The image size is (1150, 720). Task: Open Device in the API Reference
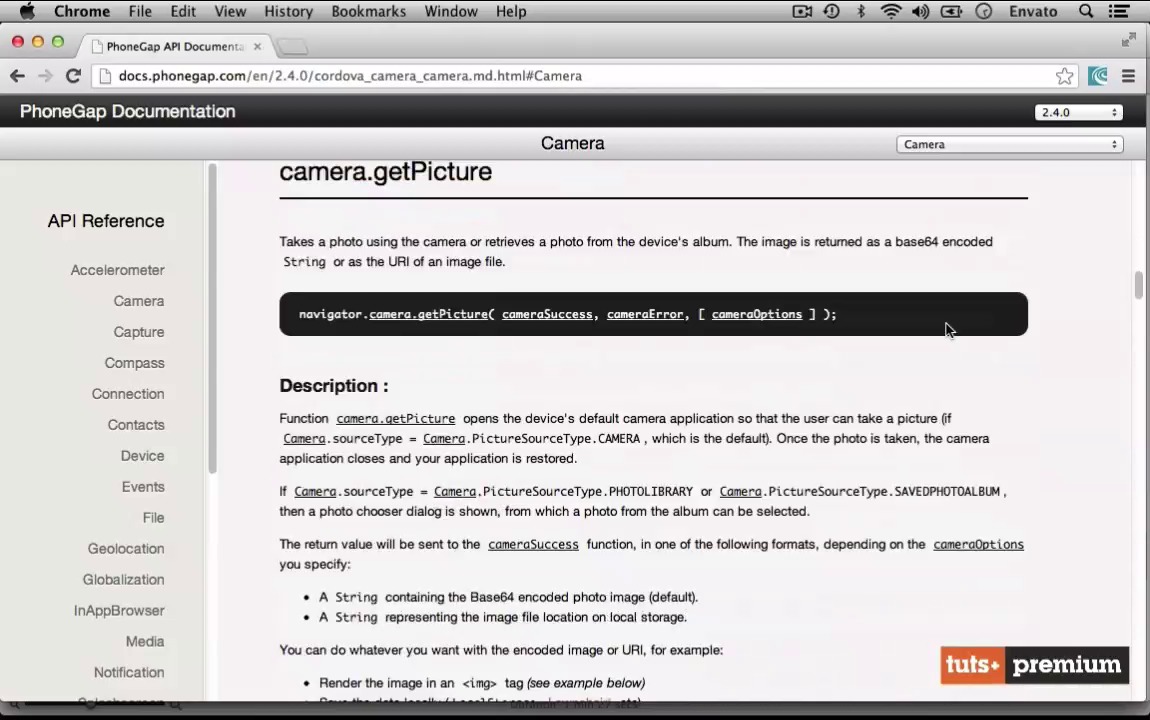(142, 455)
